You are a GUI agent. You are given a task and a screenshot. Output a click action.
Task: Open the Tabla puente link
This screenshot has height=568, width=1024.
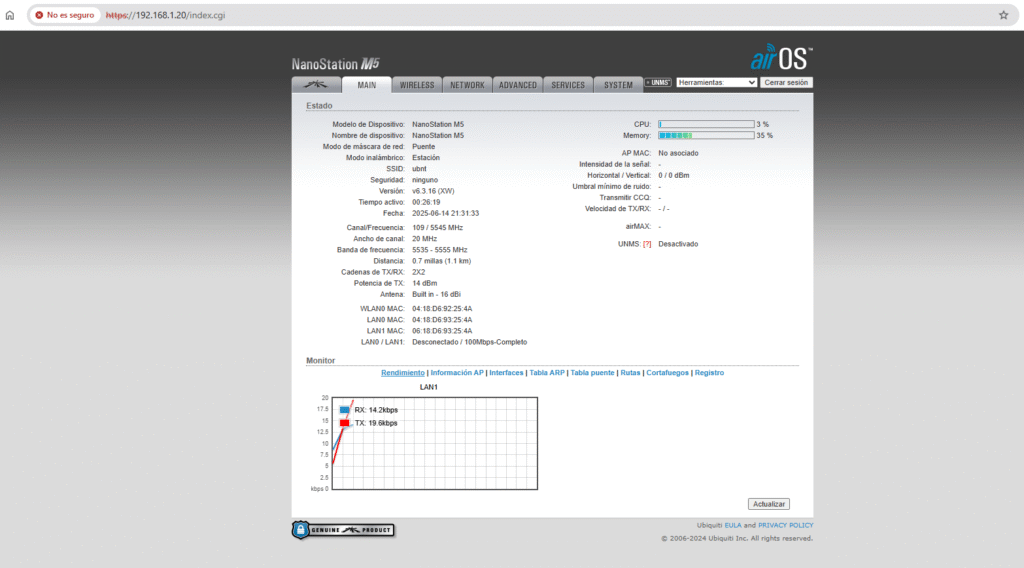[x=592, y=373]
